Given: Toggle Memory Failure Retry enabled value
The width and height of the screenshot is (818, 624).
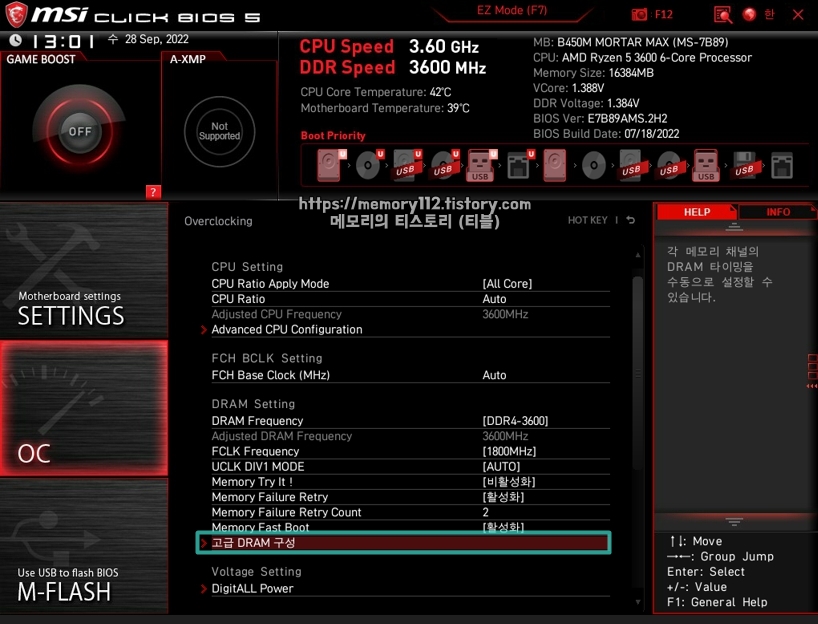Looking at the screenshot, I should click(x=503, y=497).
